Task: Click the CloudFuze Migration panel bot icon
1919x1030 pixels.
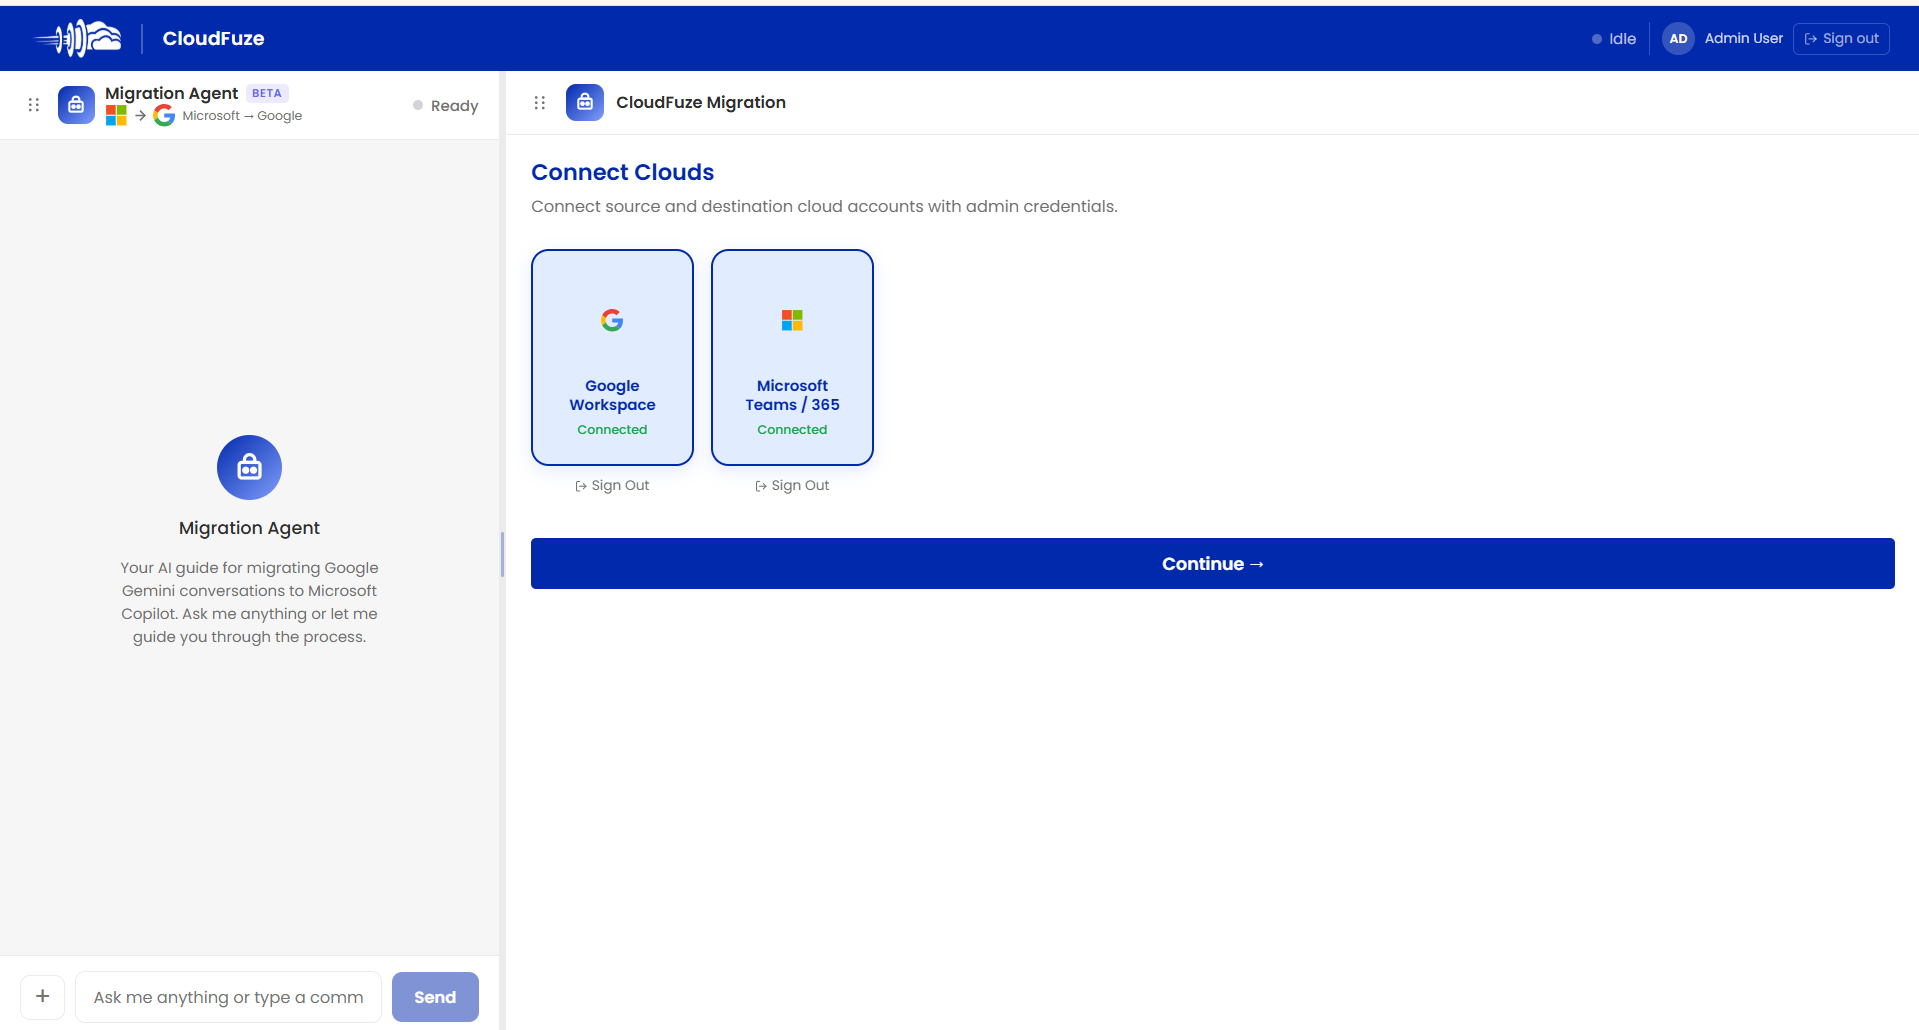Action: click(x=585, y=103)
